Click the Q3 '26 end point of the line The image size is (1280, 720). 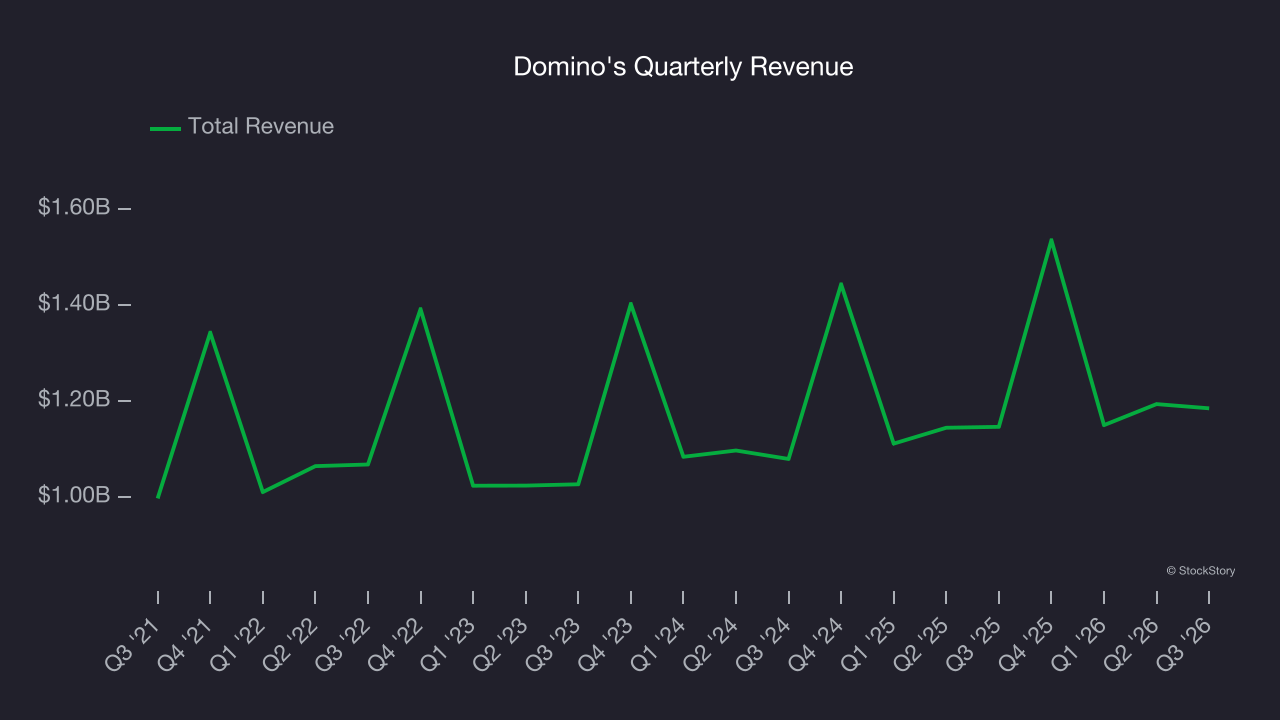pyautogui.click(x=1208, y=408)
